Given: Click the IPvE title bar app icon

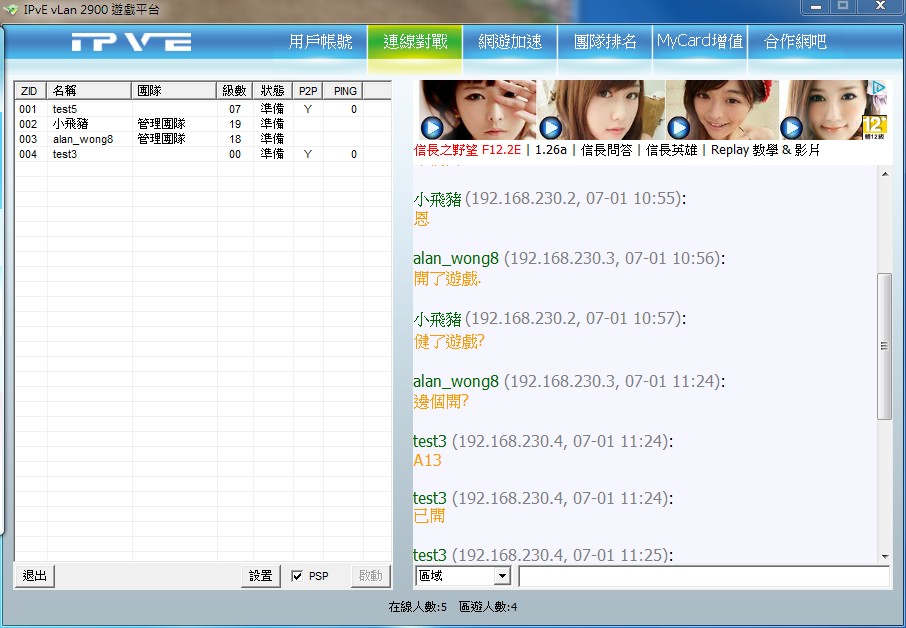Looking at the screenshot, I should [x=10, y=10].
